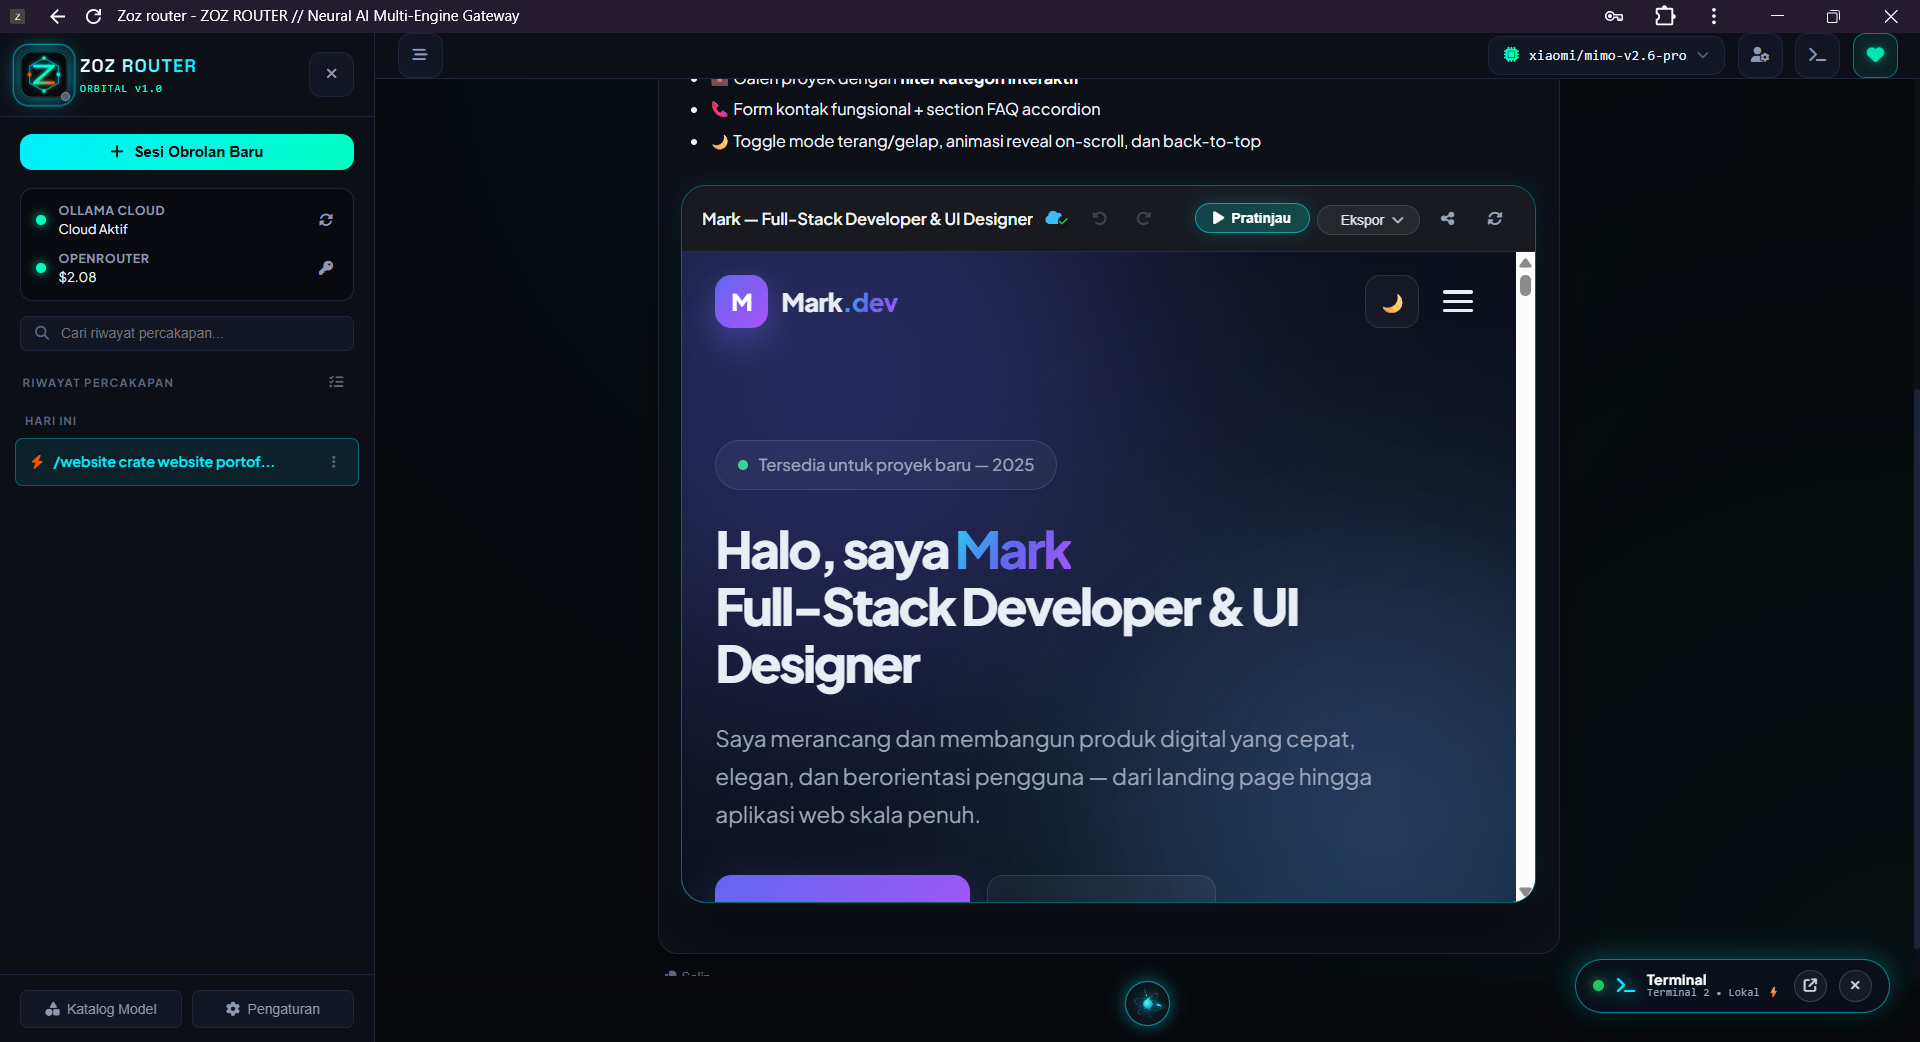Close the floating Terminal widget
The width and height of the screenshot is (1920, 1042).
tap(1855, 986)
